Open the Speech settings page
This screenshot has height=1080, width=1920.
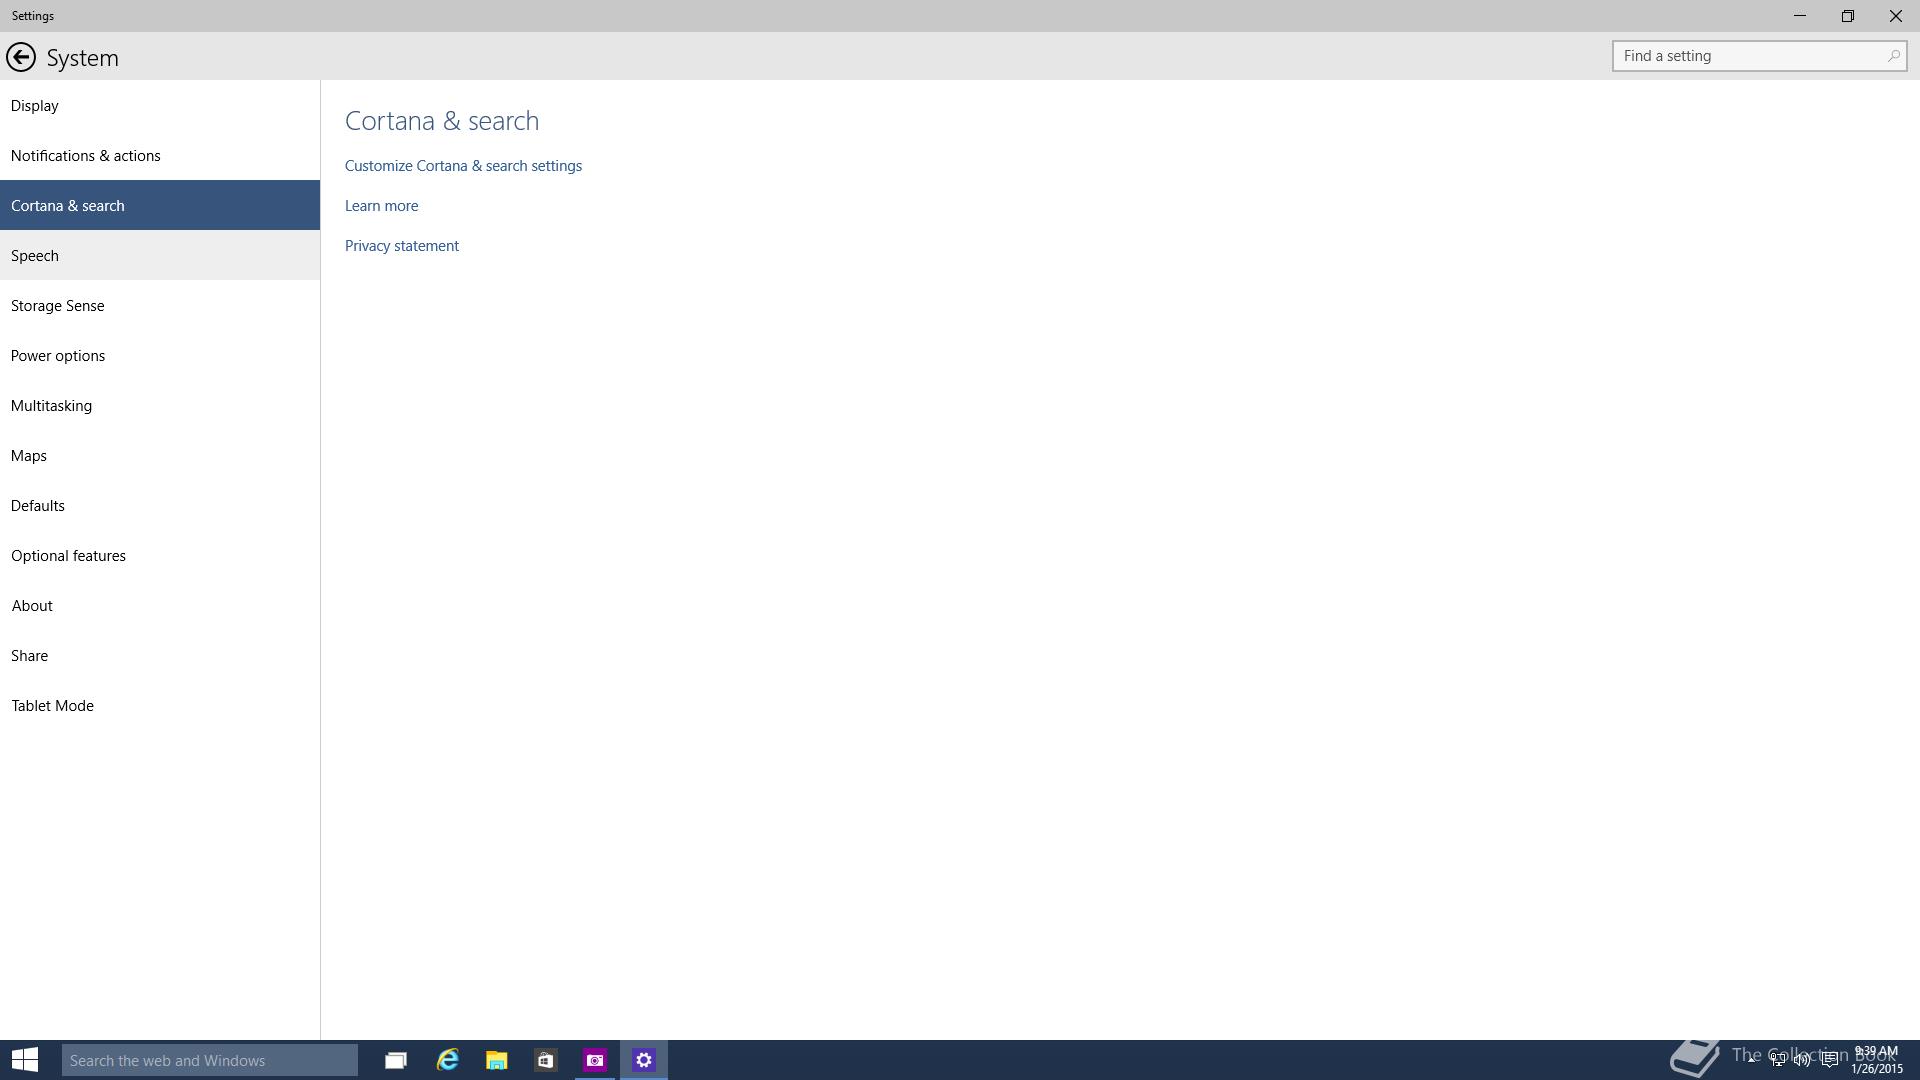point(160,255)
